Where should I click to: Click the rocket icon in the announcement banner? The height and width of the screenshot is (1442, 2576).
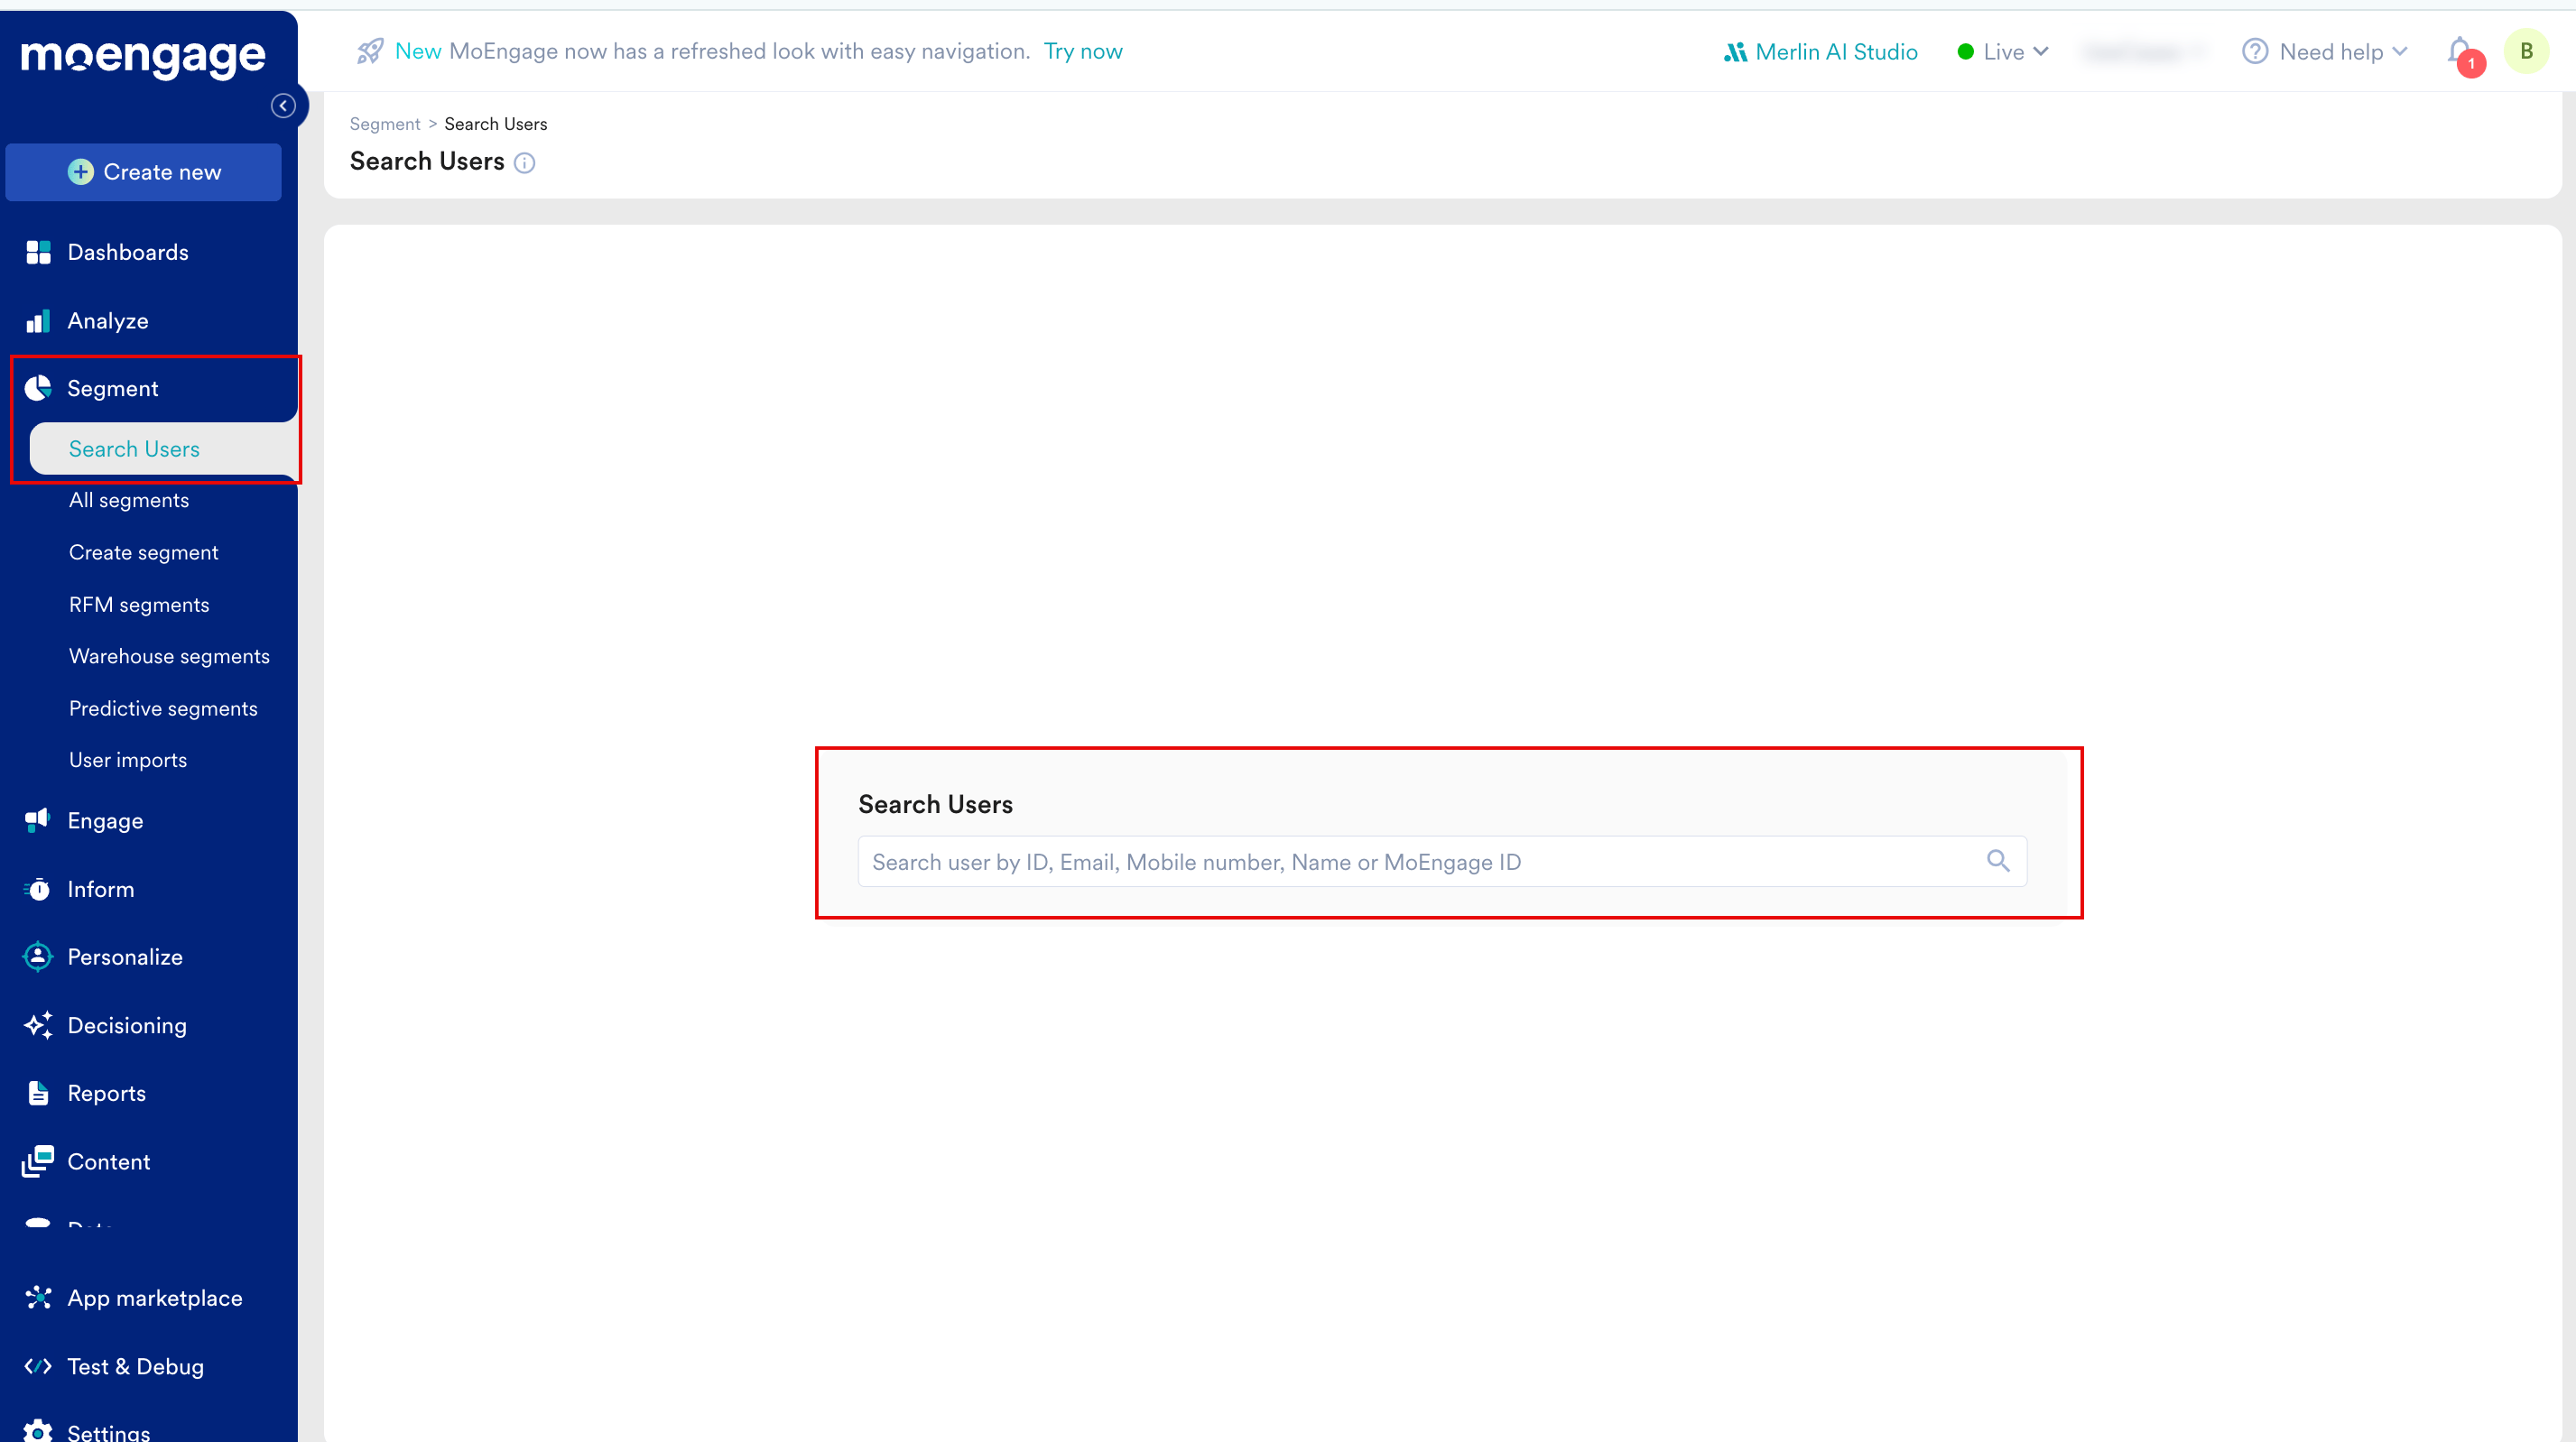click(370, 51)
